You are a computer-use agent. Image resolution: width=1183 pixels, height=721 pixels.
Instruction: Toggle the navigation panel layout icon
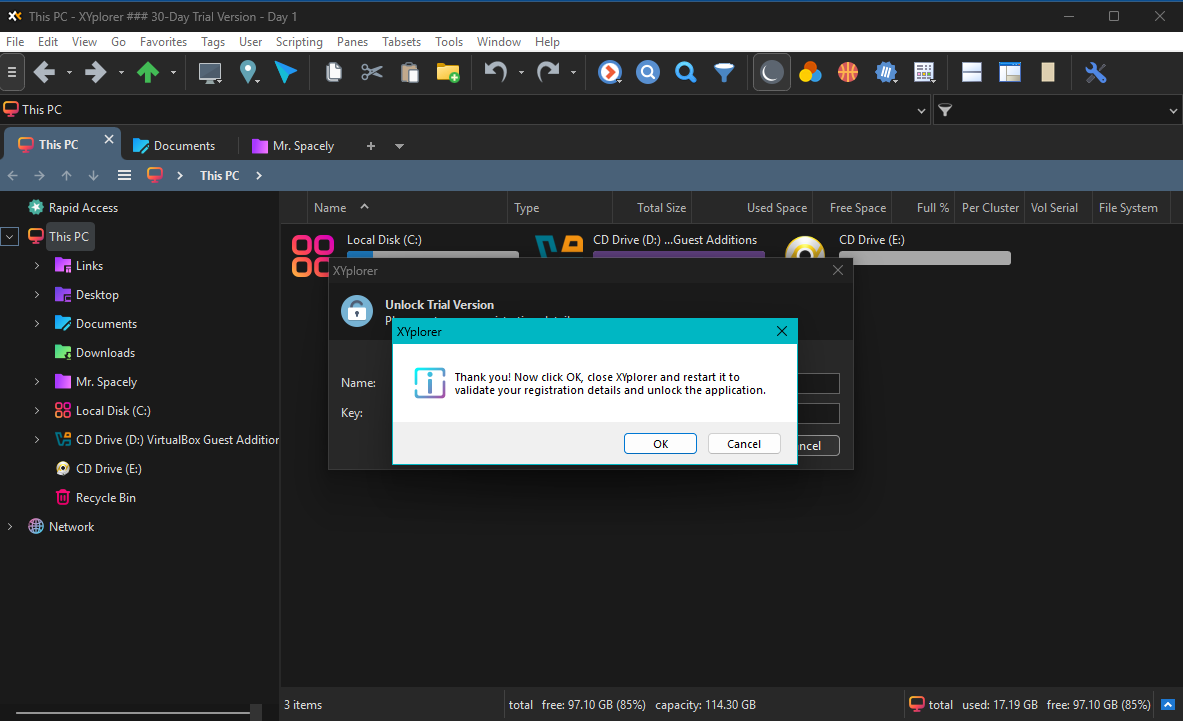(x=1009, y=72)
